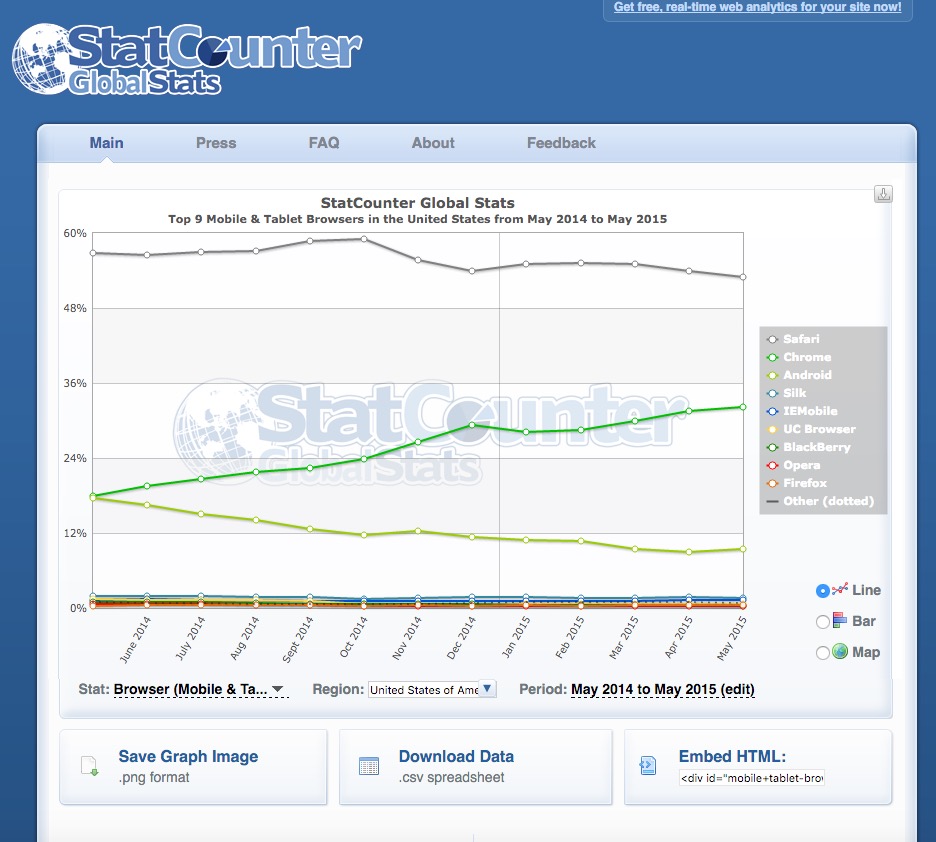936x842 pixels.
Task: Click the BlackBerry legend marker
Action: tap(772, 447)
